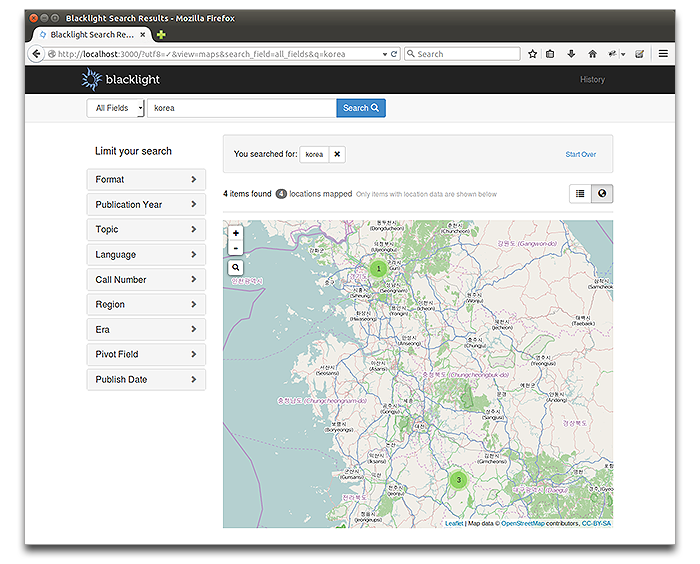Expand the Pivot Field facet
This screenshot has width=700, height=564.
pyautogui.click(x=146, y=355)
